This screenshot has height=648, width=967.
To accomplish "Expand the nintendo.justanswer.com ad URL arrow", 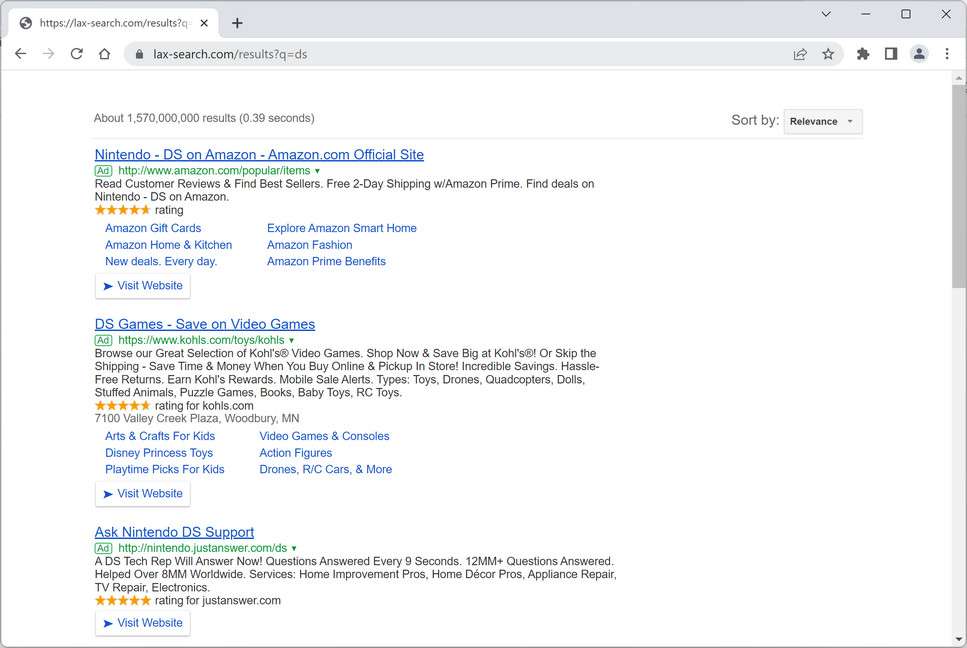I will click(294, 549).
